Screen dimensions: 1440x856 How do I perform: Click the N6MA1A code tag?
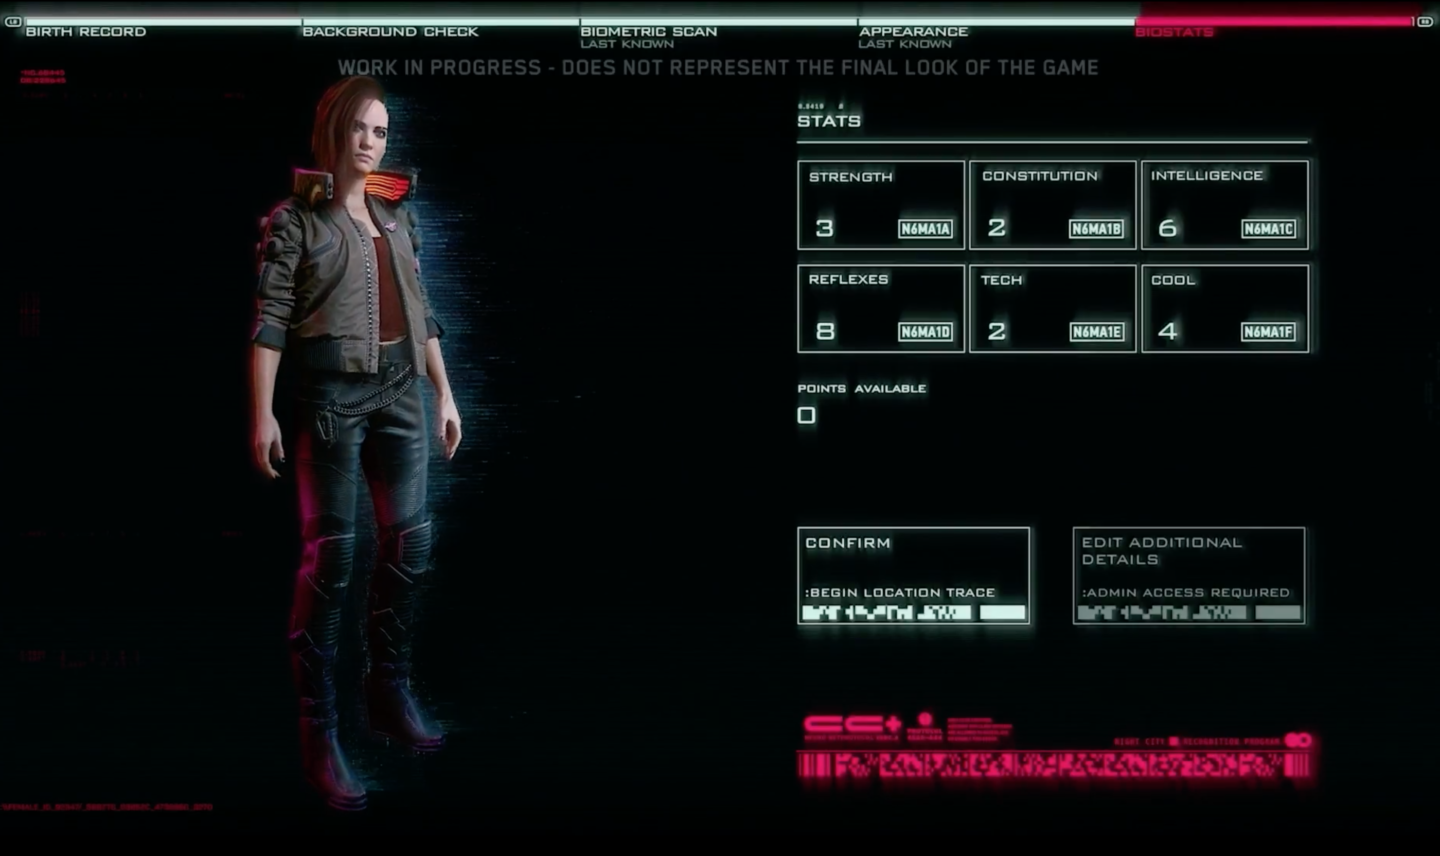pos(925,229)
